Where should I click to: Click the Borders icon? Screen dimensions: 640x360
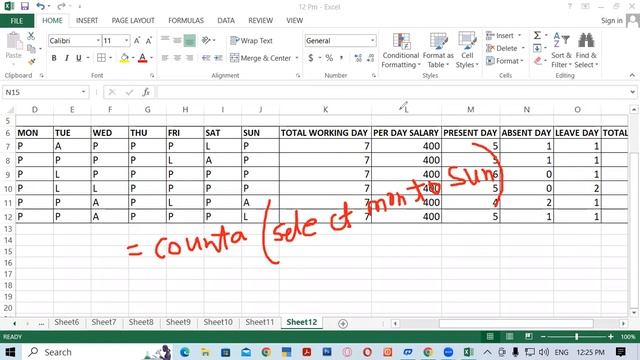pos(101,58)
